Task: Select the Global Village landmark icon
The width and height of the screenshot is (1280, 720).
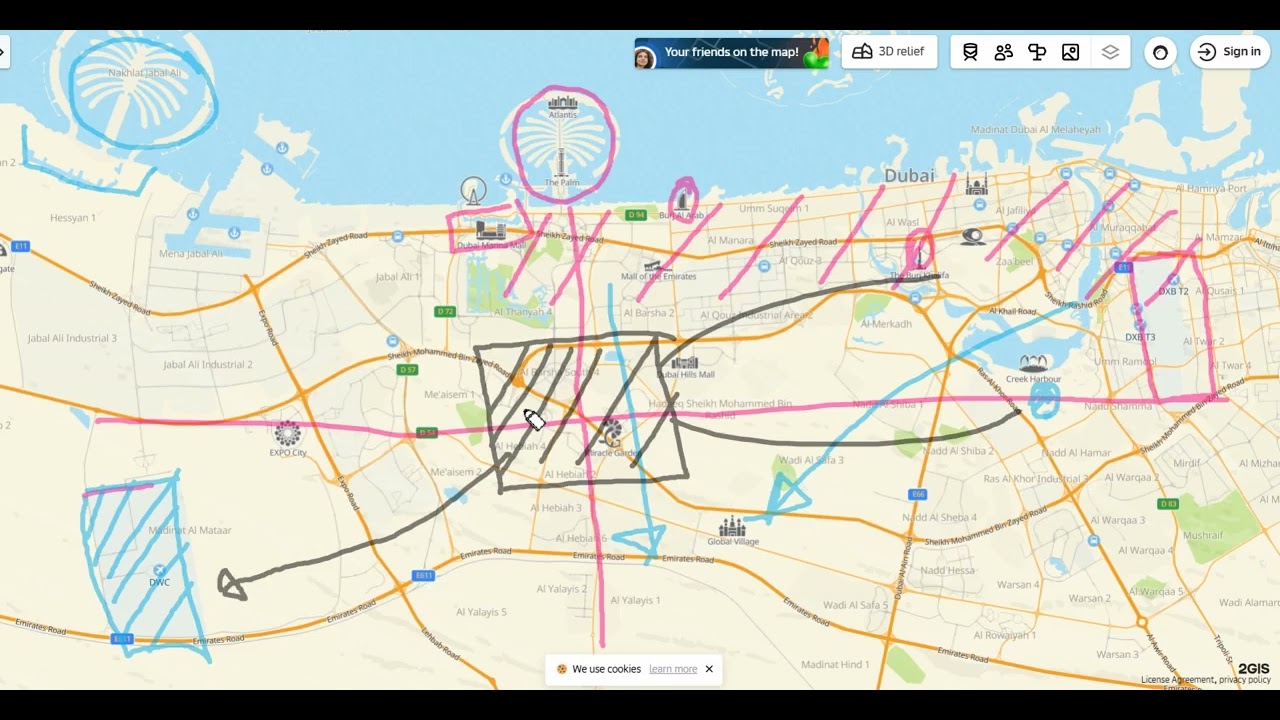Action: click(x=733, y=526)
